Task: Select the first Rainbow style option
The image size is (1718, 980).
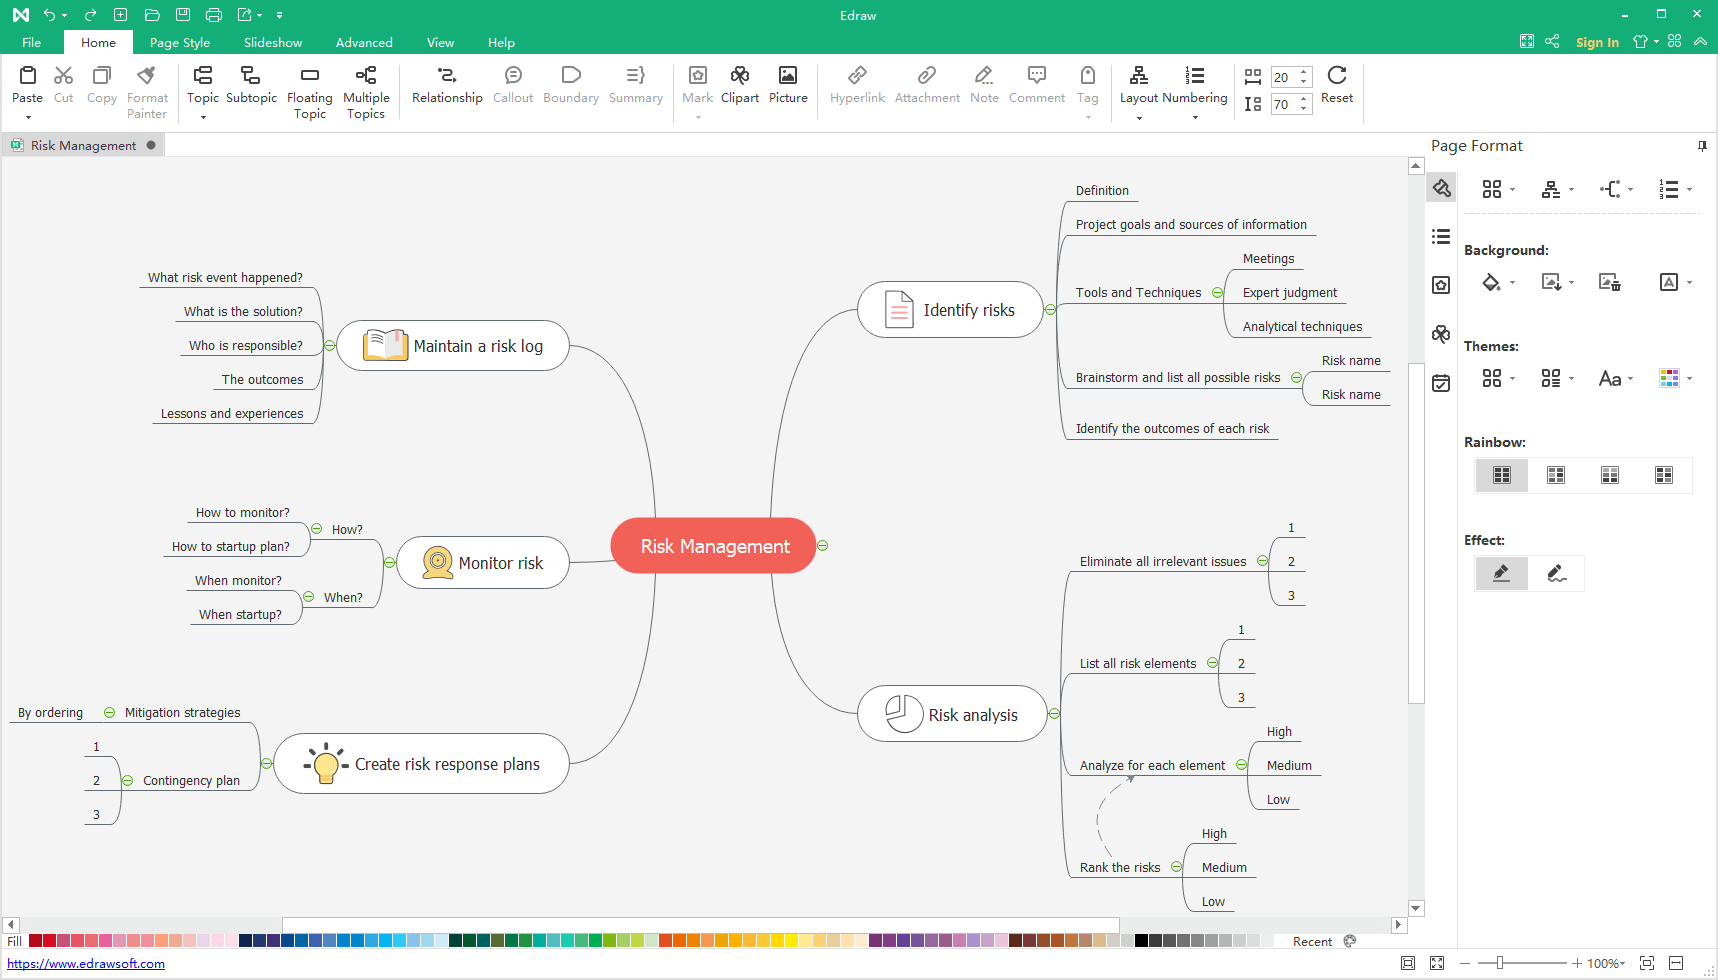Action: point(1501,475)
